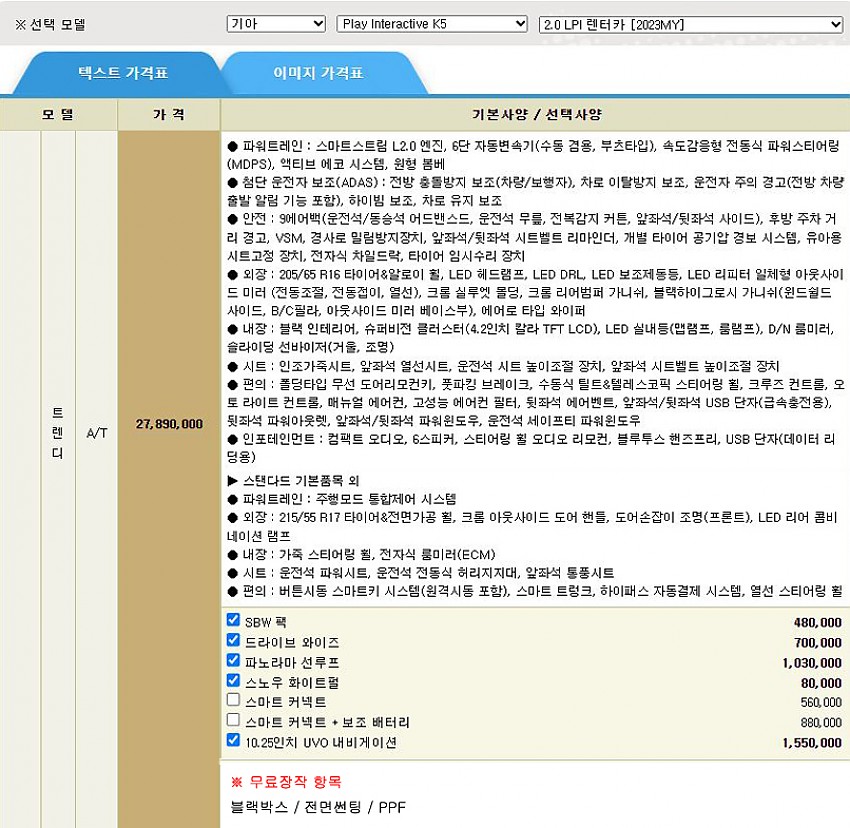This screenshot has width=850, height=828.
Task: Click the 가격 column header
Action: click(x=168, y=115)
